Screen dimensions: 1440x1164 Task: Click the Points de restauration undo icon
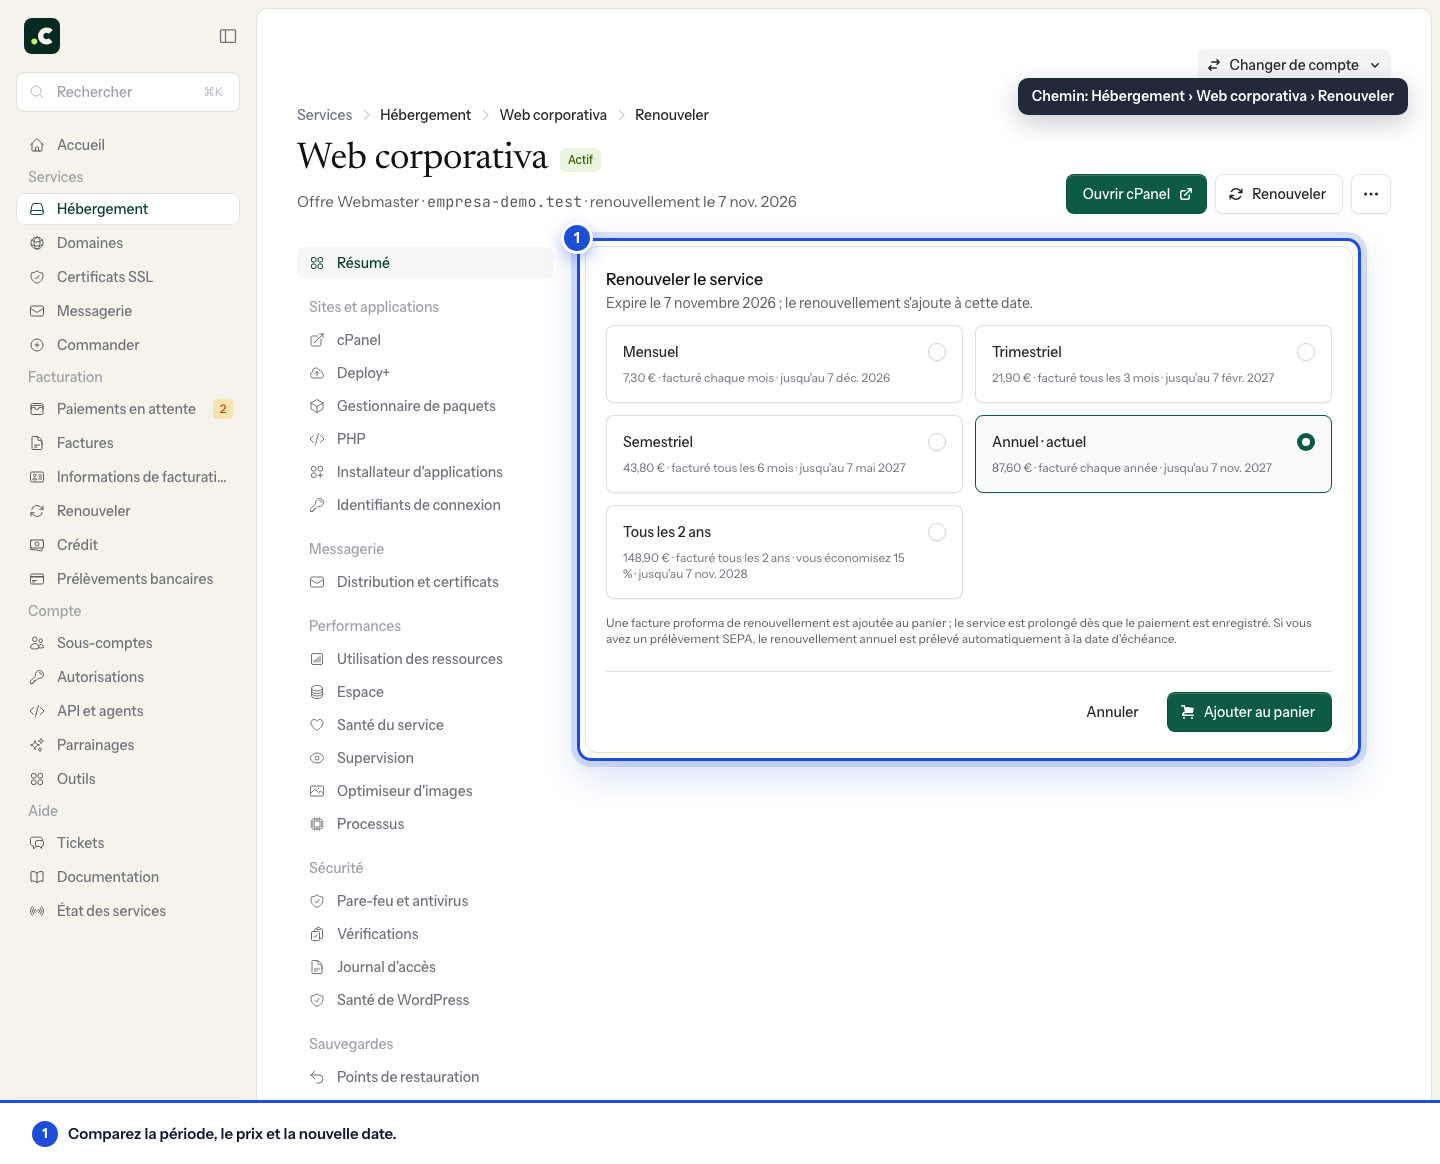tap(317, 1077)
